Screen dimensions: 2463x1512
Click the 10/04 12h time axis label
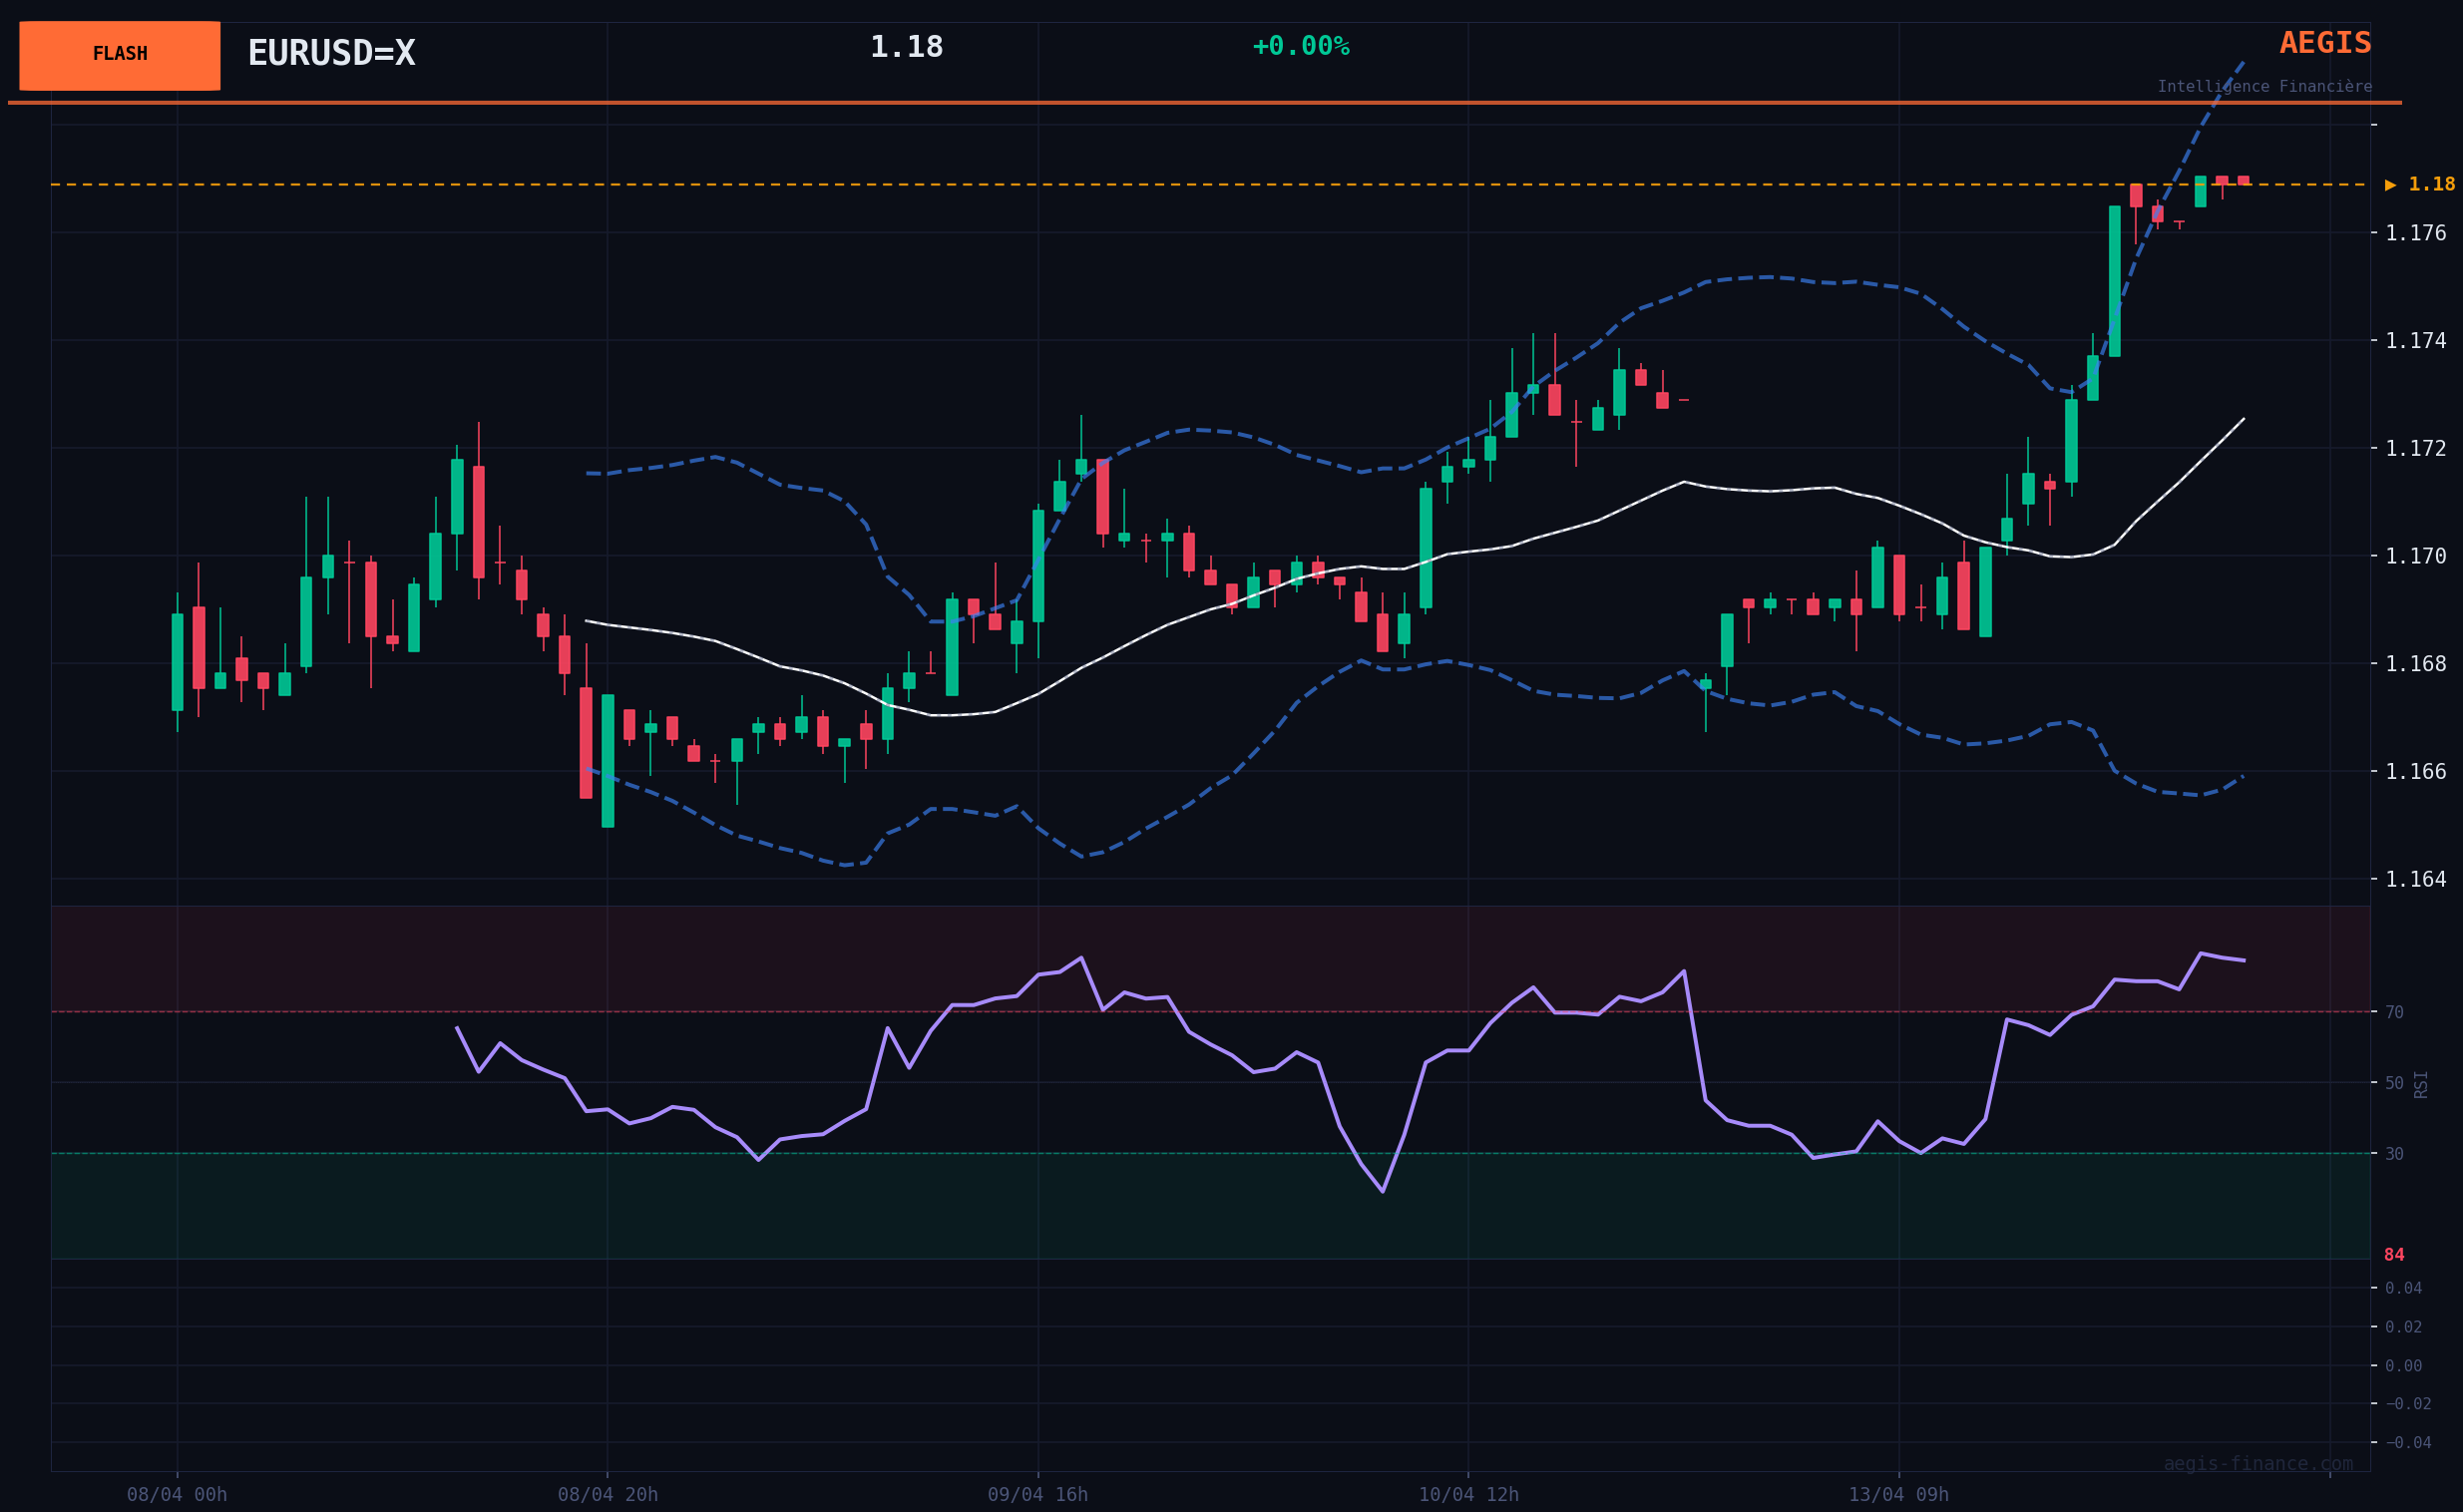pos(1468,1494)
